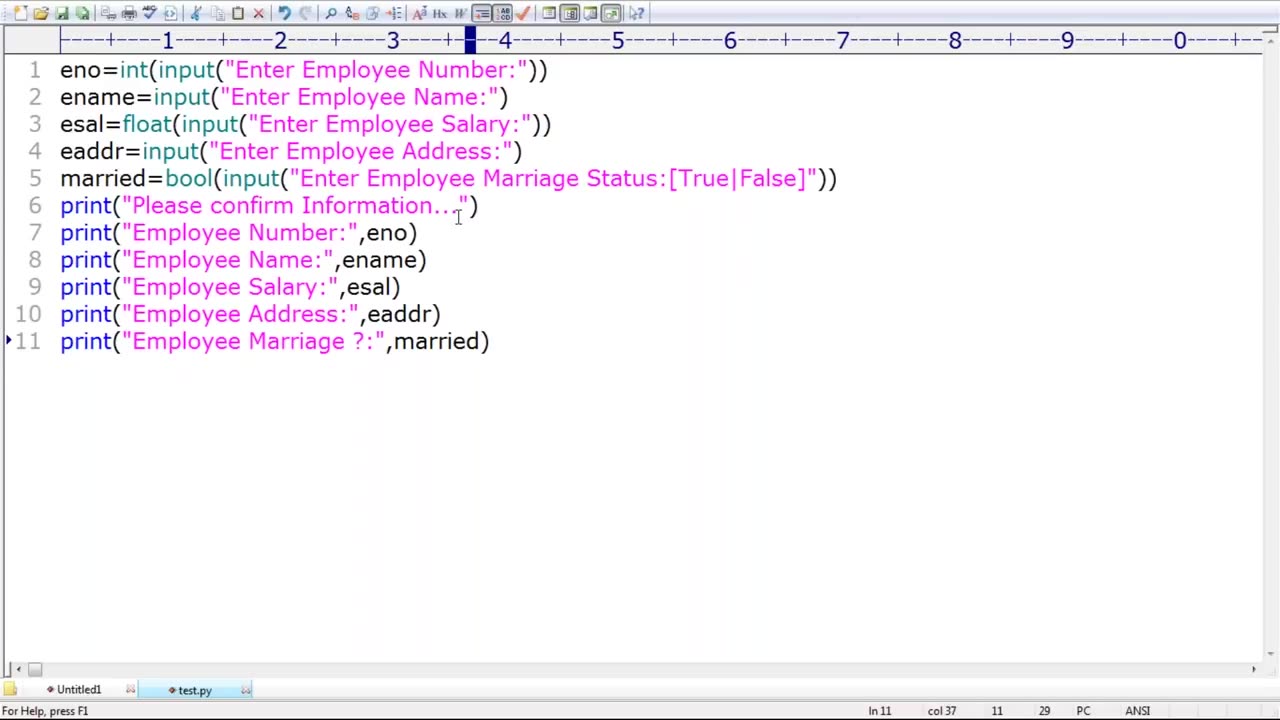This screenshot has height=720, width=1280.
Task: Paste with the clipboard toolbar icon
Action: (x=238, y=13)
